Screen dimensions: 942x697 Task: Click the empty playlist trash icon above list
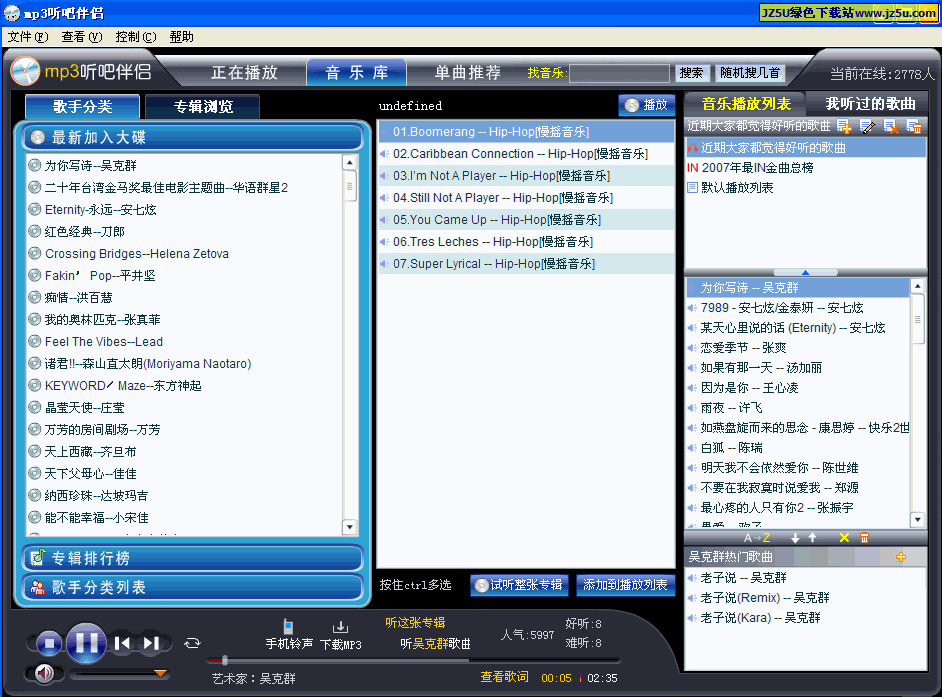[914, 126]
